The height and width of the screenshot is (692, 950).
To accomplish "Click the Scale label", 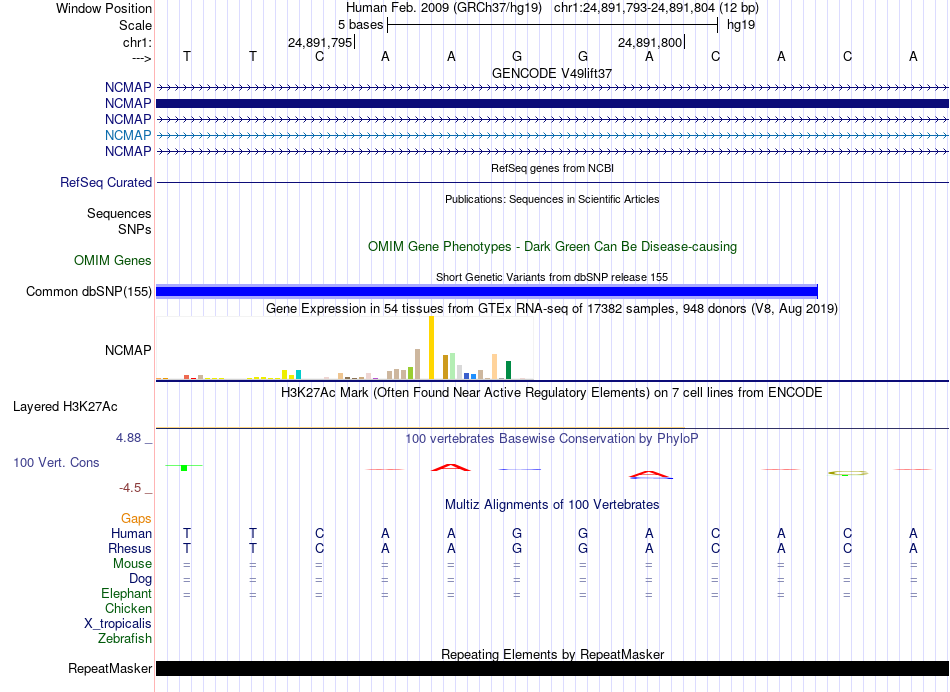I will [135, 25].
